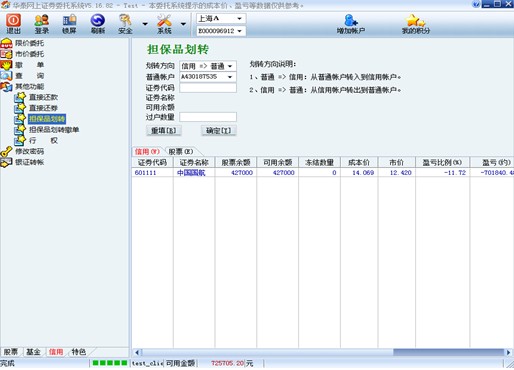Click the 锁屏 lock screen icon

pos(69,21)
